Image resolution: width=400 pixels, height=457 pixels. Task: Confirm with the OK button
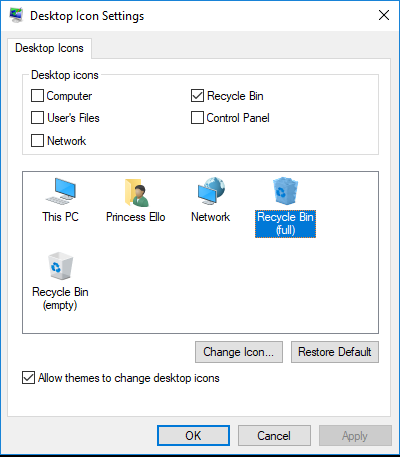tap(193, 436)
